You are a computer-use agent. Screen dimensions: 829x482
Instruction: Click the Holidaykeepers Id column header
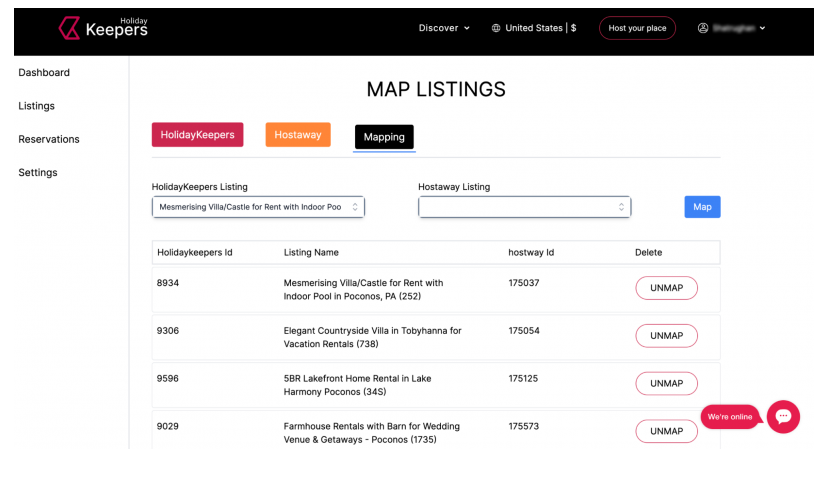pos(195,253)
